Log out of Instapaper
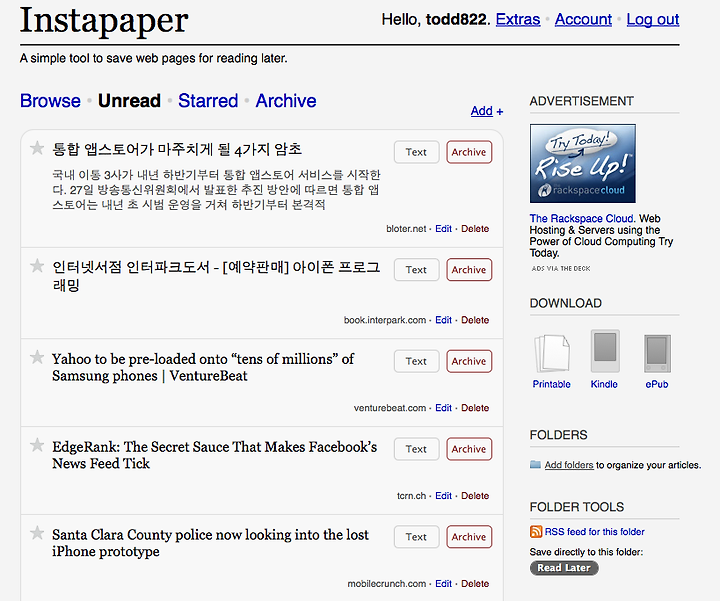This screenshot has width=720, height=601. pyautogui.click(x=652, y=19)
